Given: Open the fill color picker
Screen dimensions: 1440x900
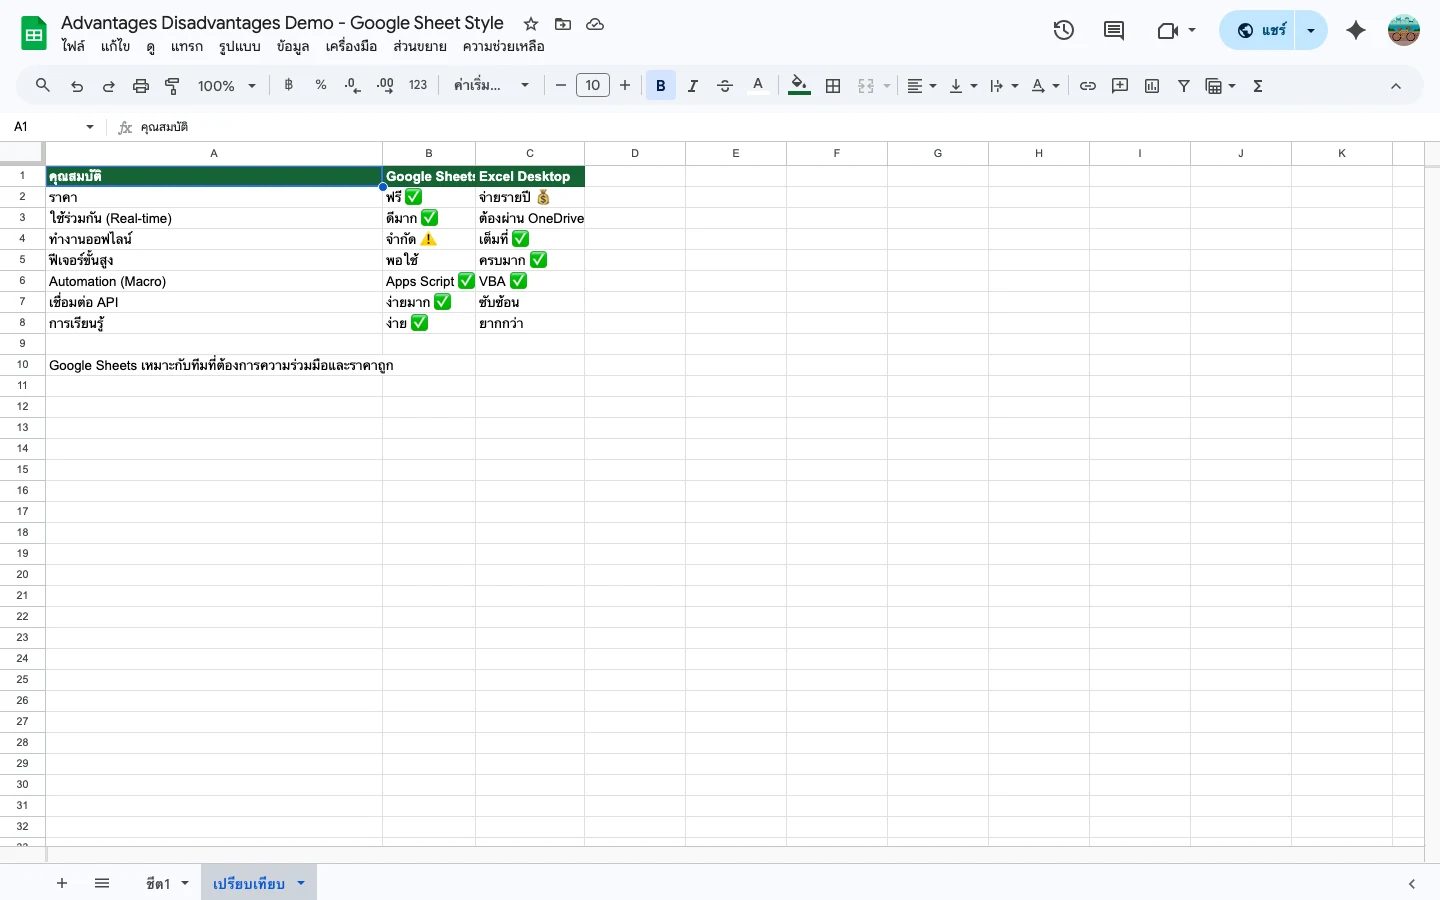Looking at the screenshot, I should click(799, 85).
